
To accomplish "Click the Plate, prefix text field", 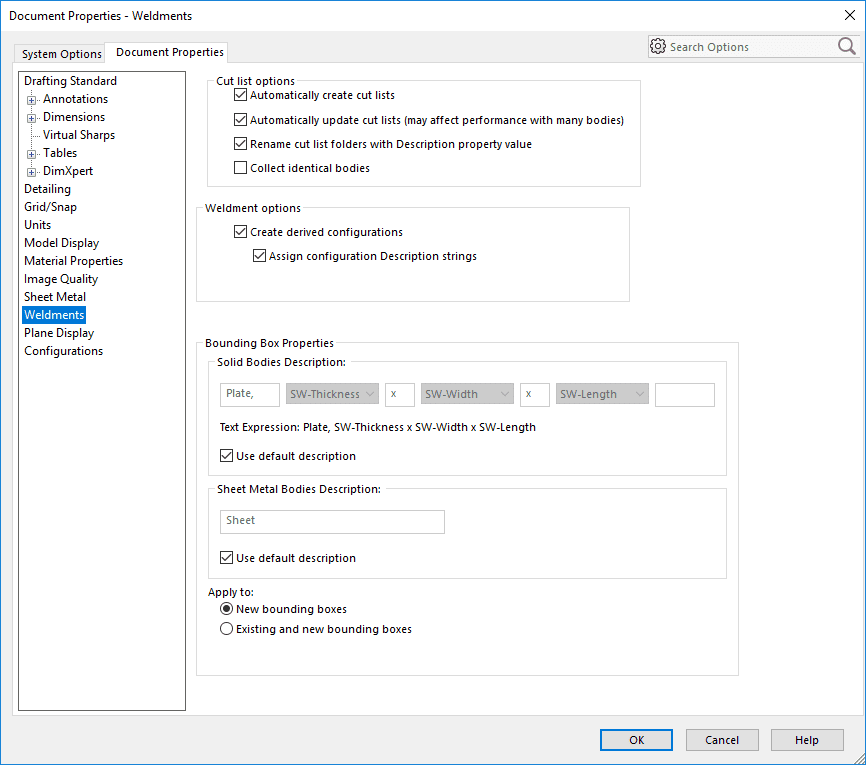I will pos(250,394).
